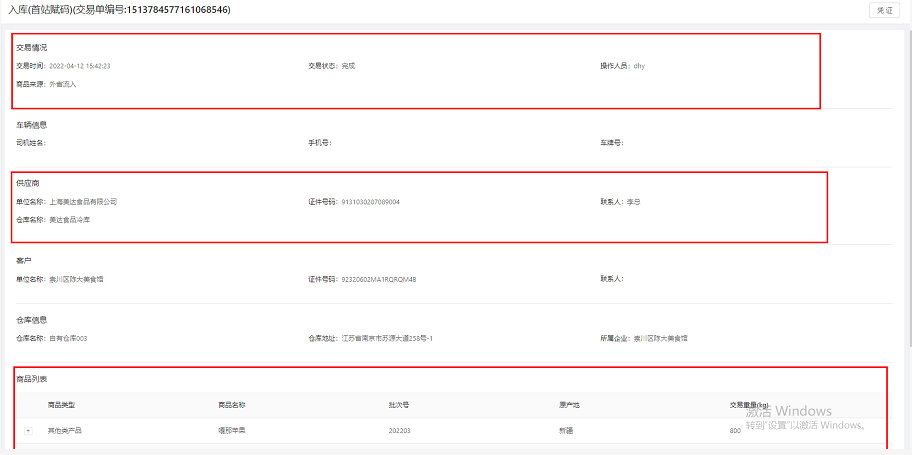Click customer certificate number 92320602MA1RQRQM48
The height and width of the screenshot is (455, 912).
point(378,279)
